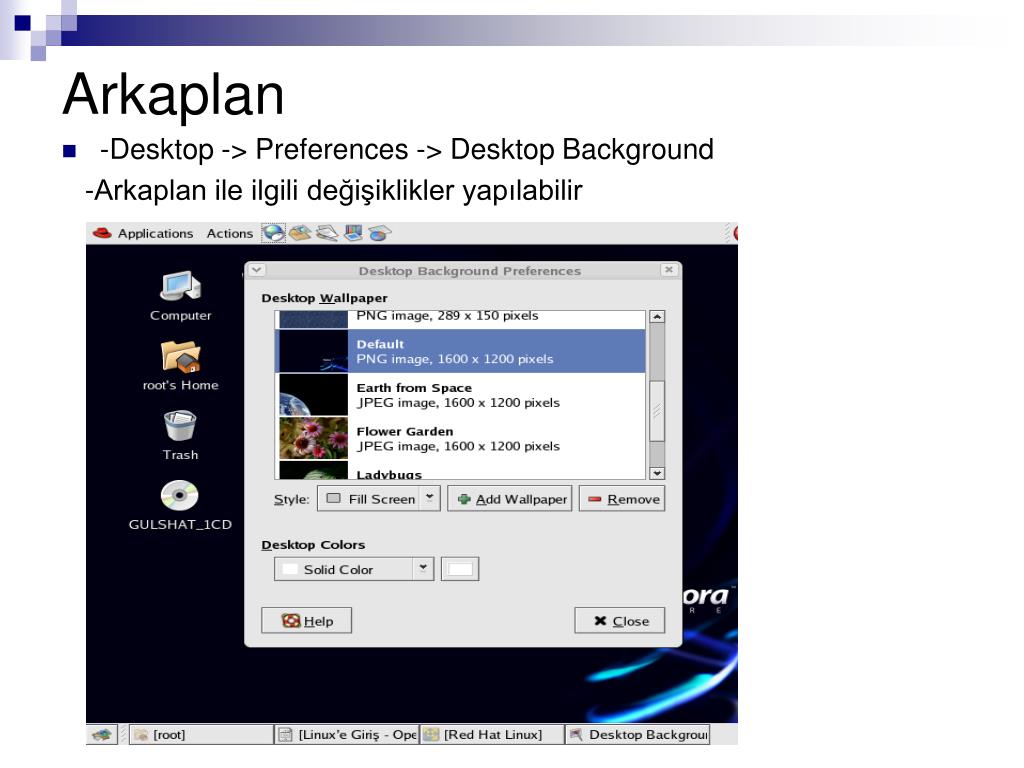Screen dimensions: 1024x768
Task: Launch the word processor icon in top panel
Action: point(327,233)
